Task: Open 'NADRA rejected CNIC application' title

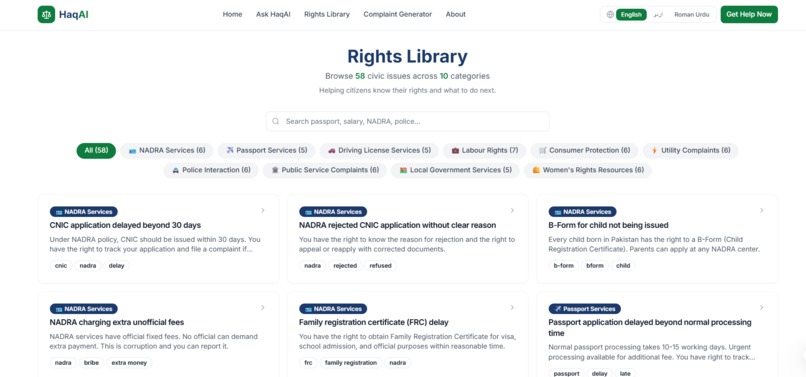Action: [397, 225]
